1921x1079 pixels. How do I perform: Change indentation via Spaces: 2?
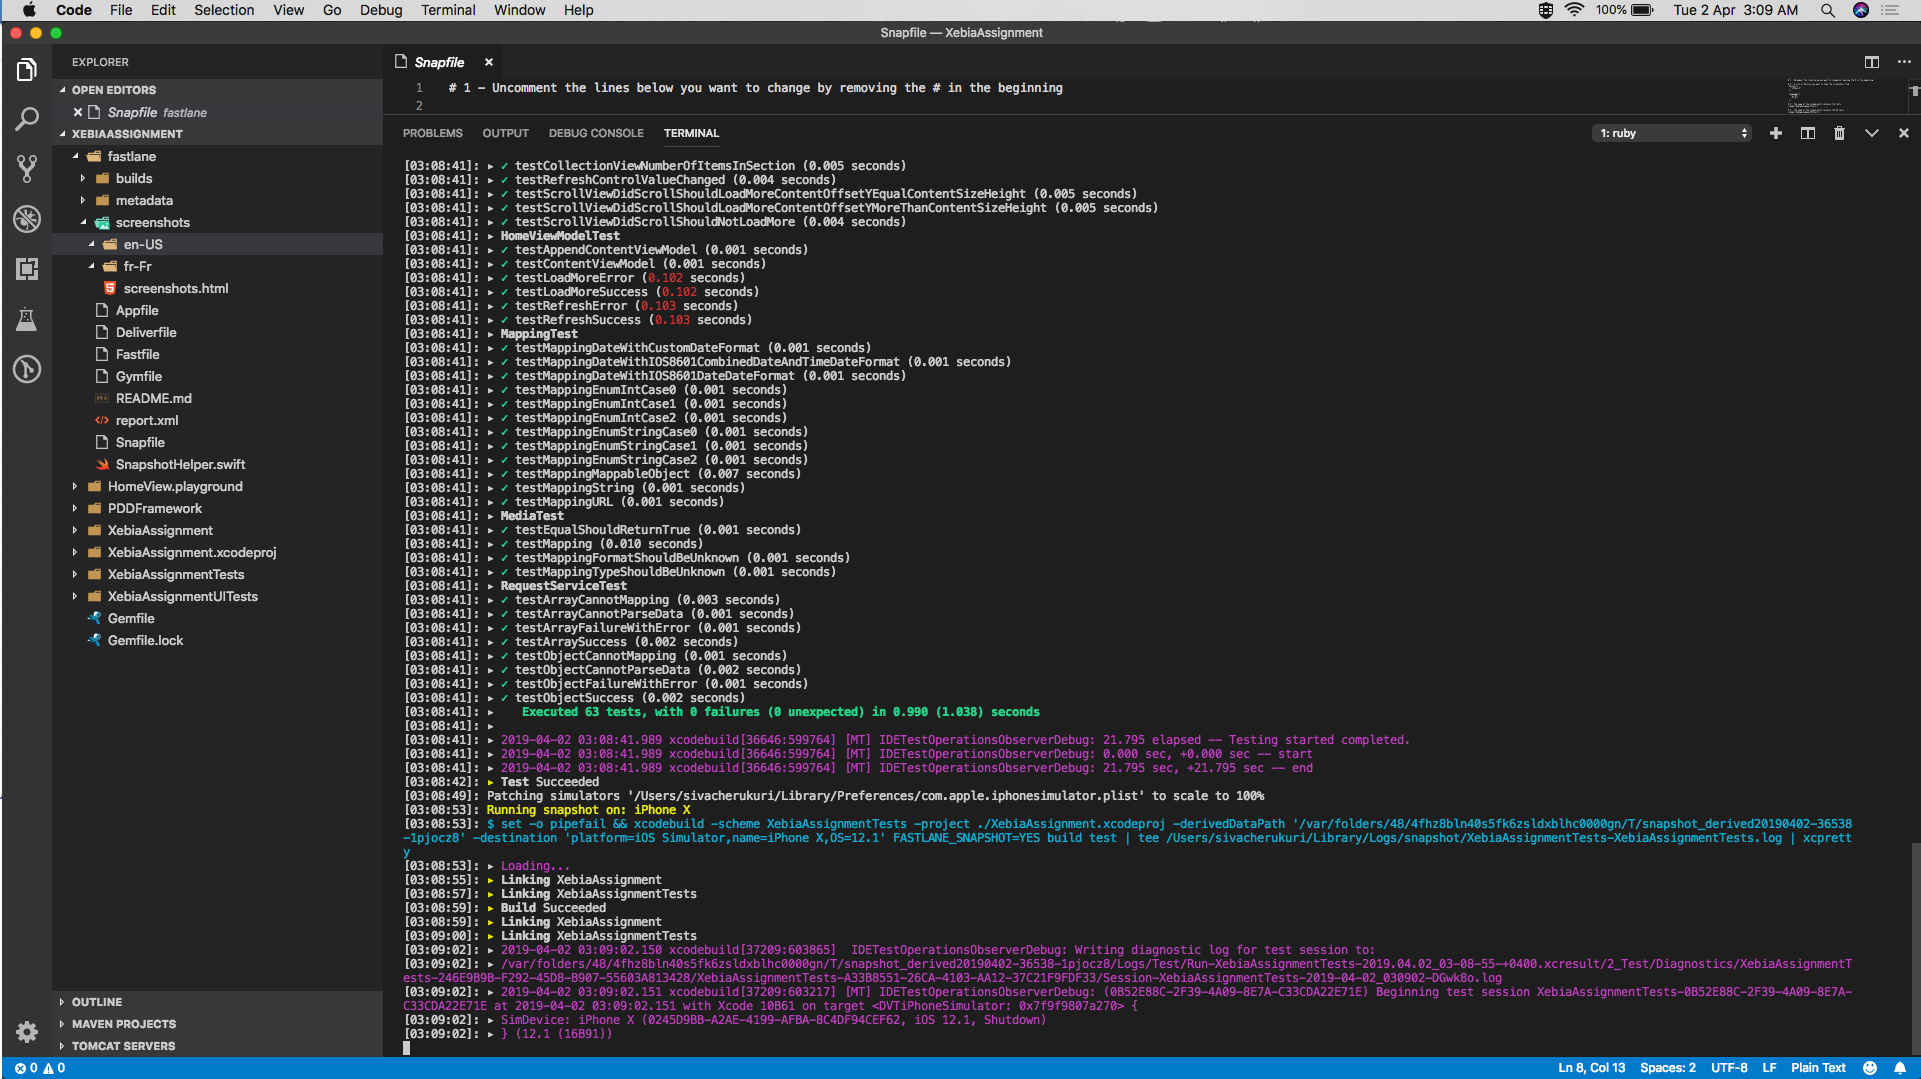1667,1068
